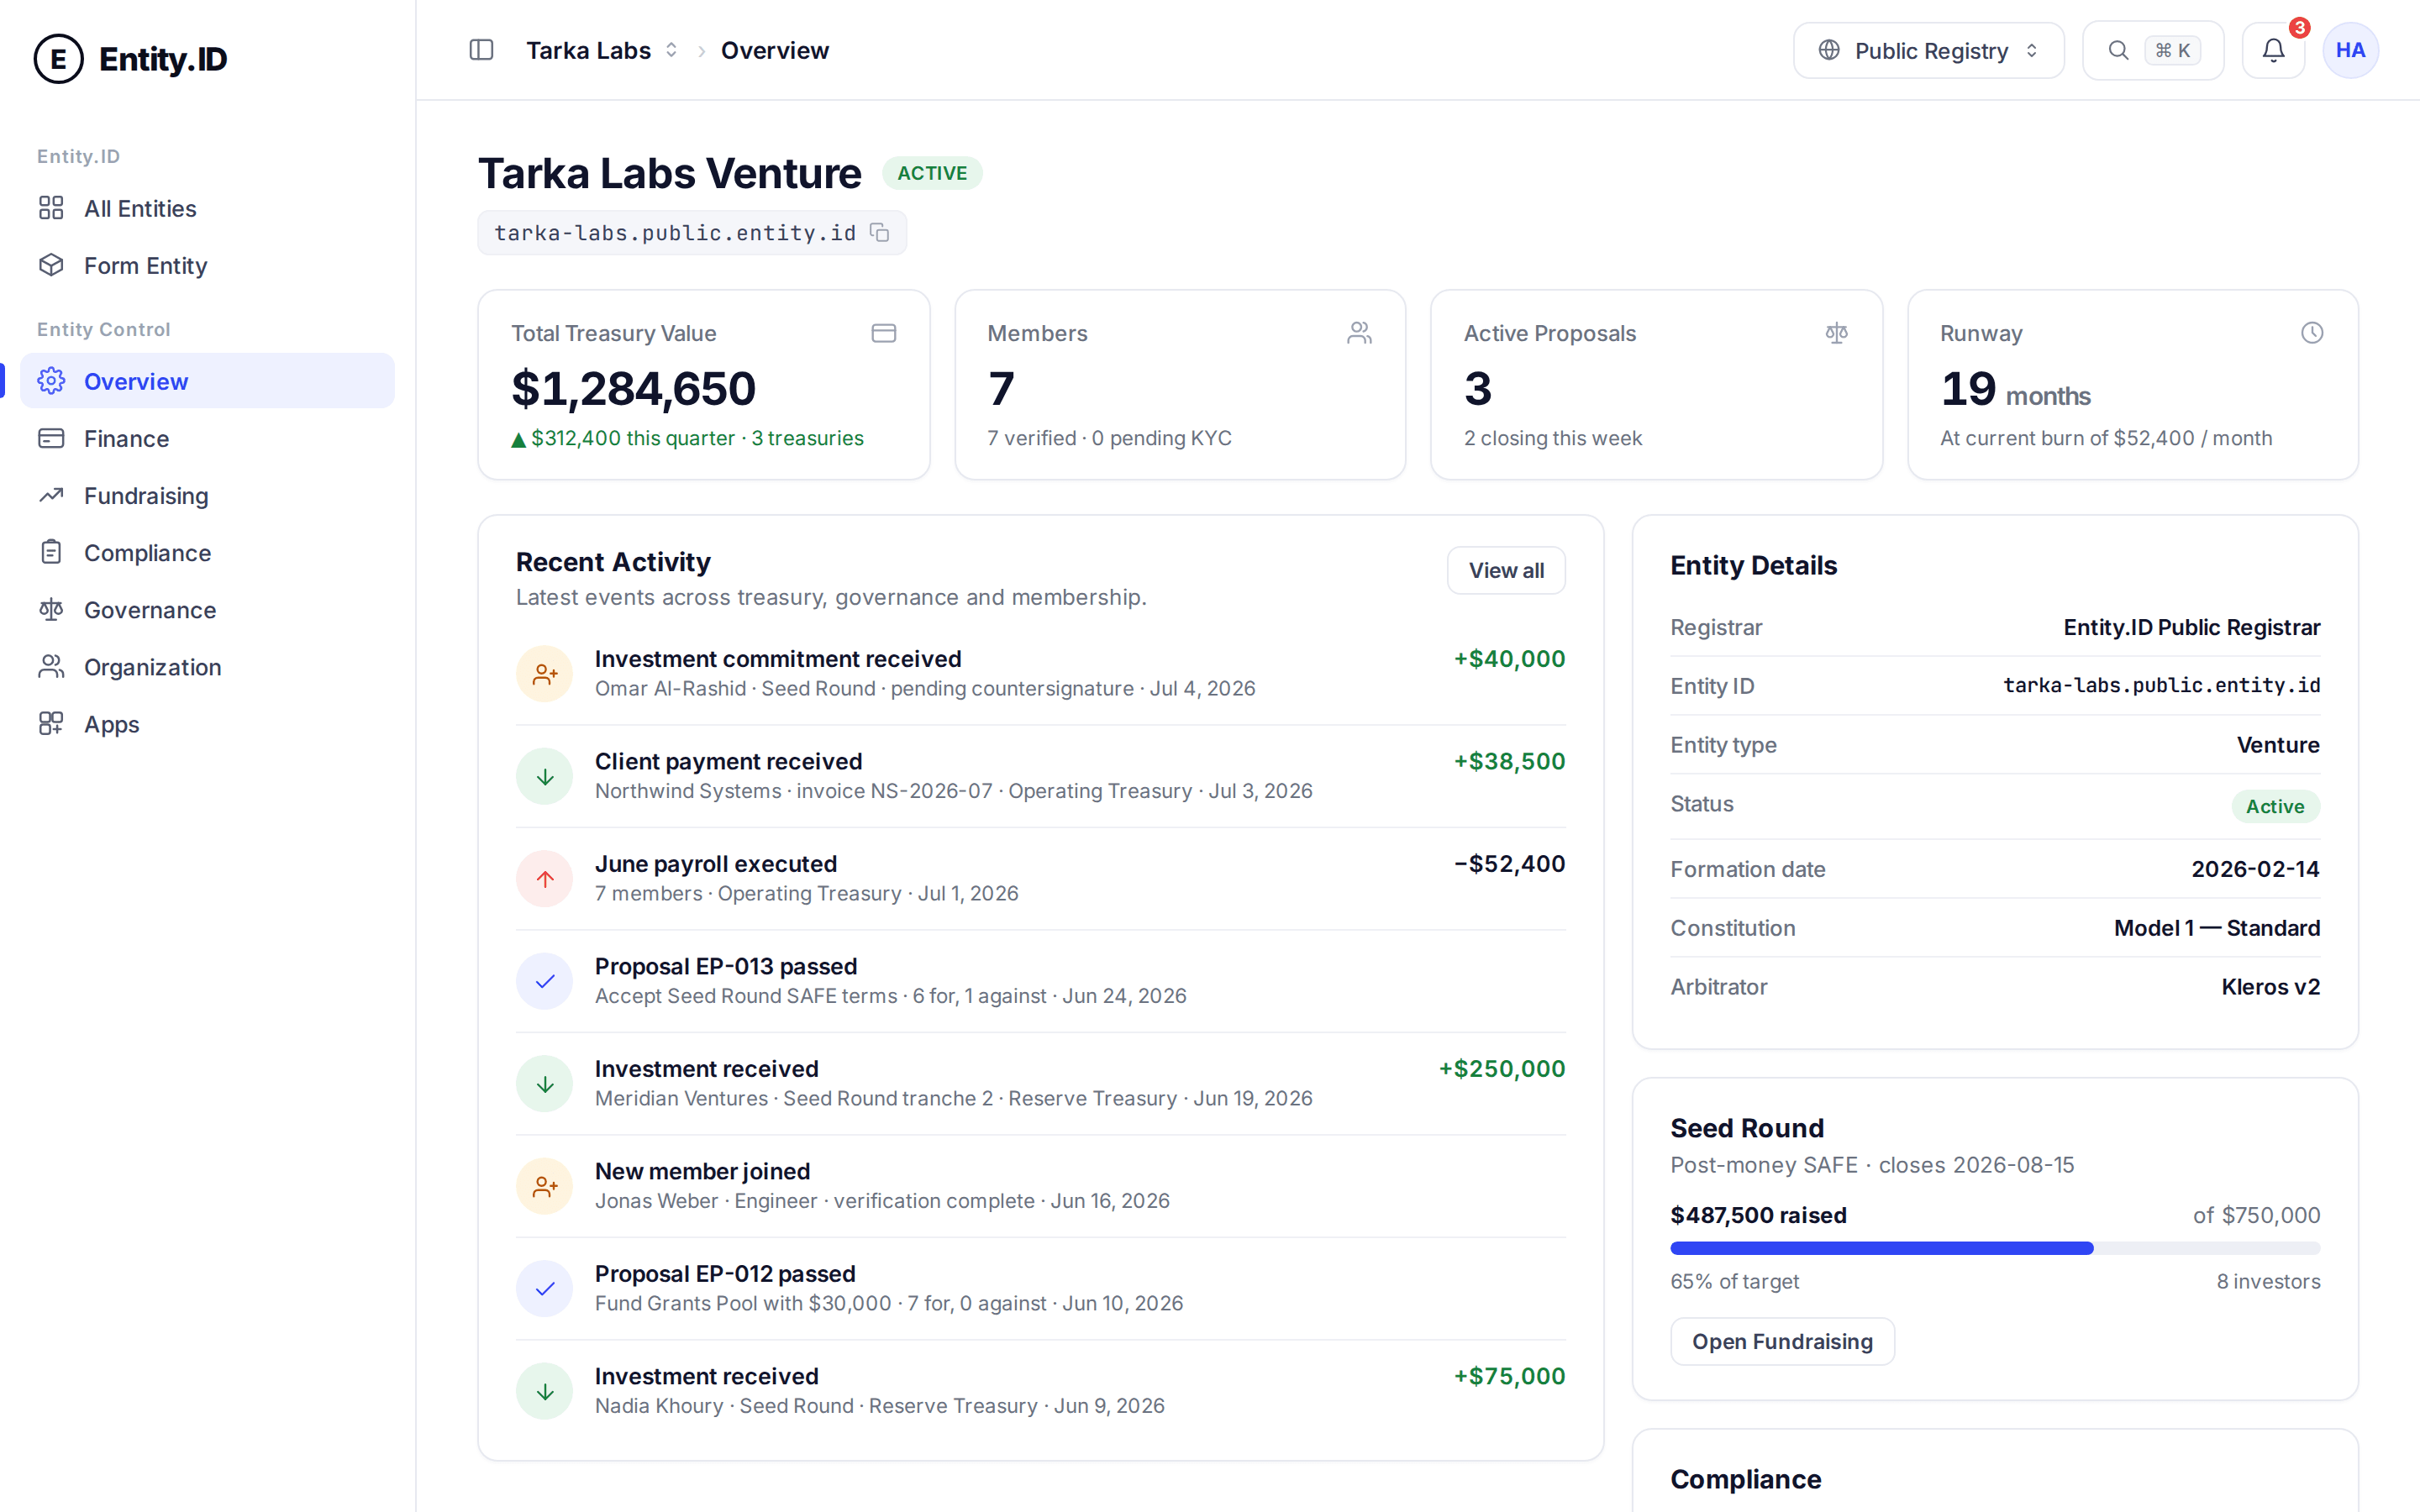Open the Compliance sidebar item

click(207, 552)
